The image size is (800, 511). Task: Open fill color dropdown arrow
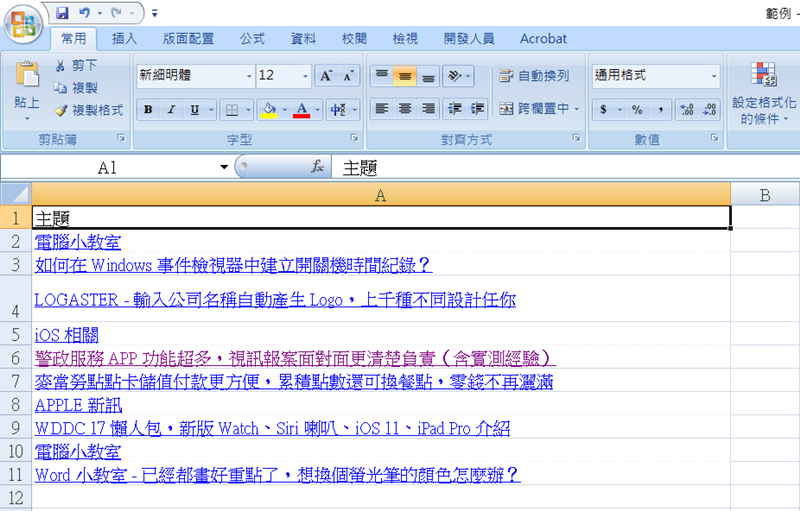pos(285,110)
